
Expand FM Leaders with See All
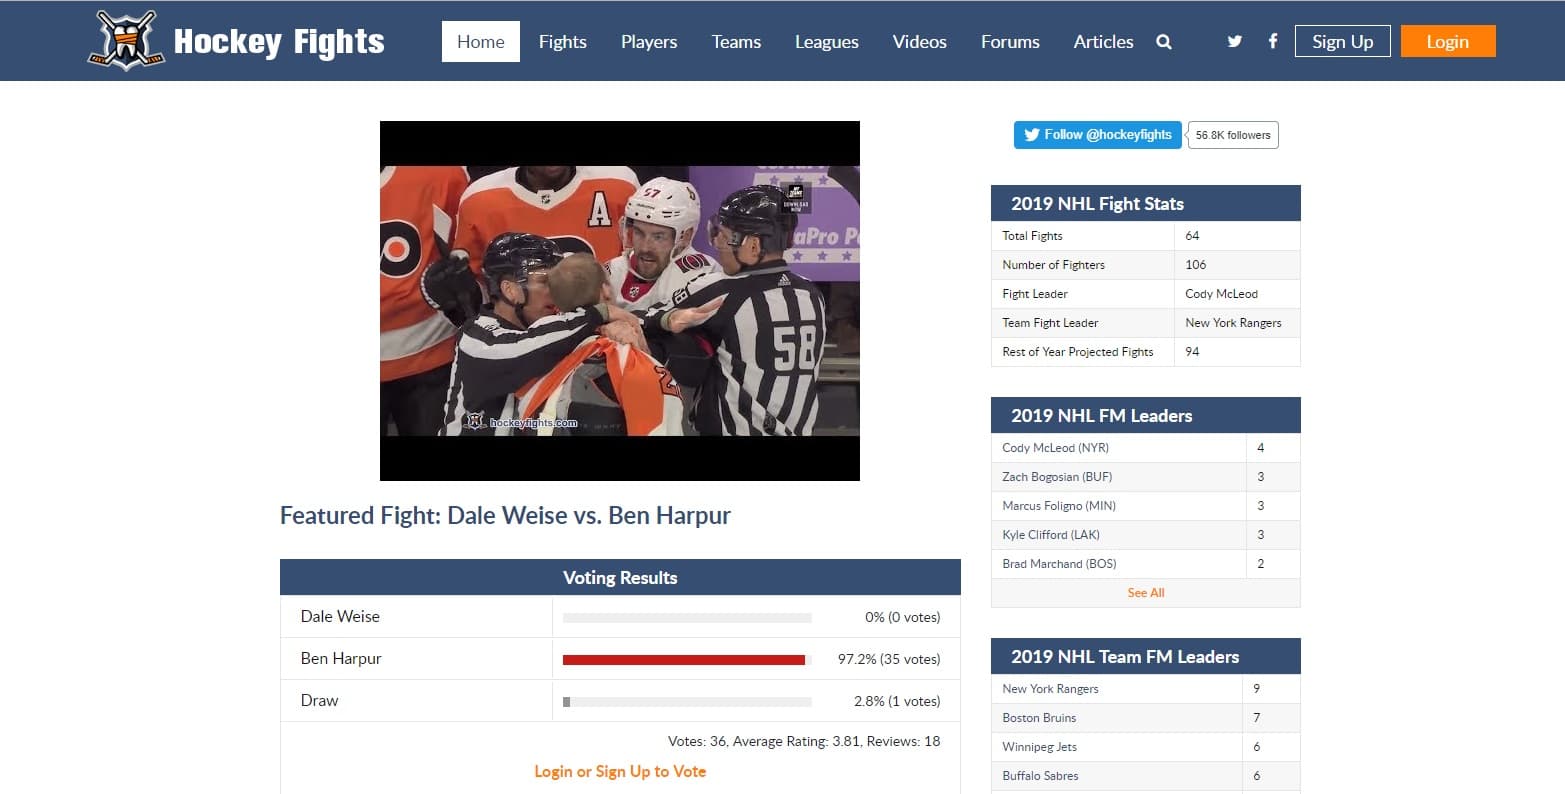pyautogui.click(x=1145, y=593)
